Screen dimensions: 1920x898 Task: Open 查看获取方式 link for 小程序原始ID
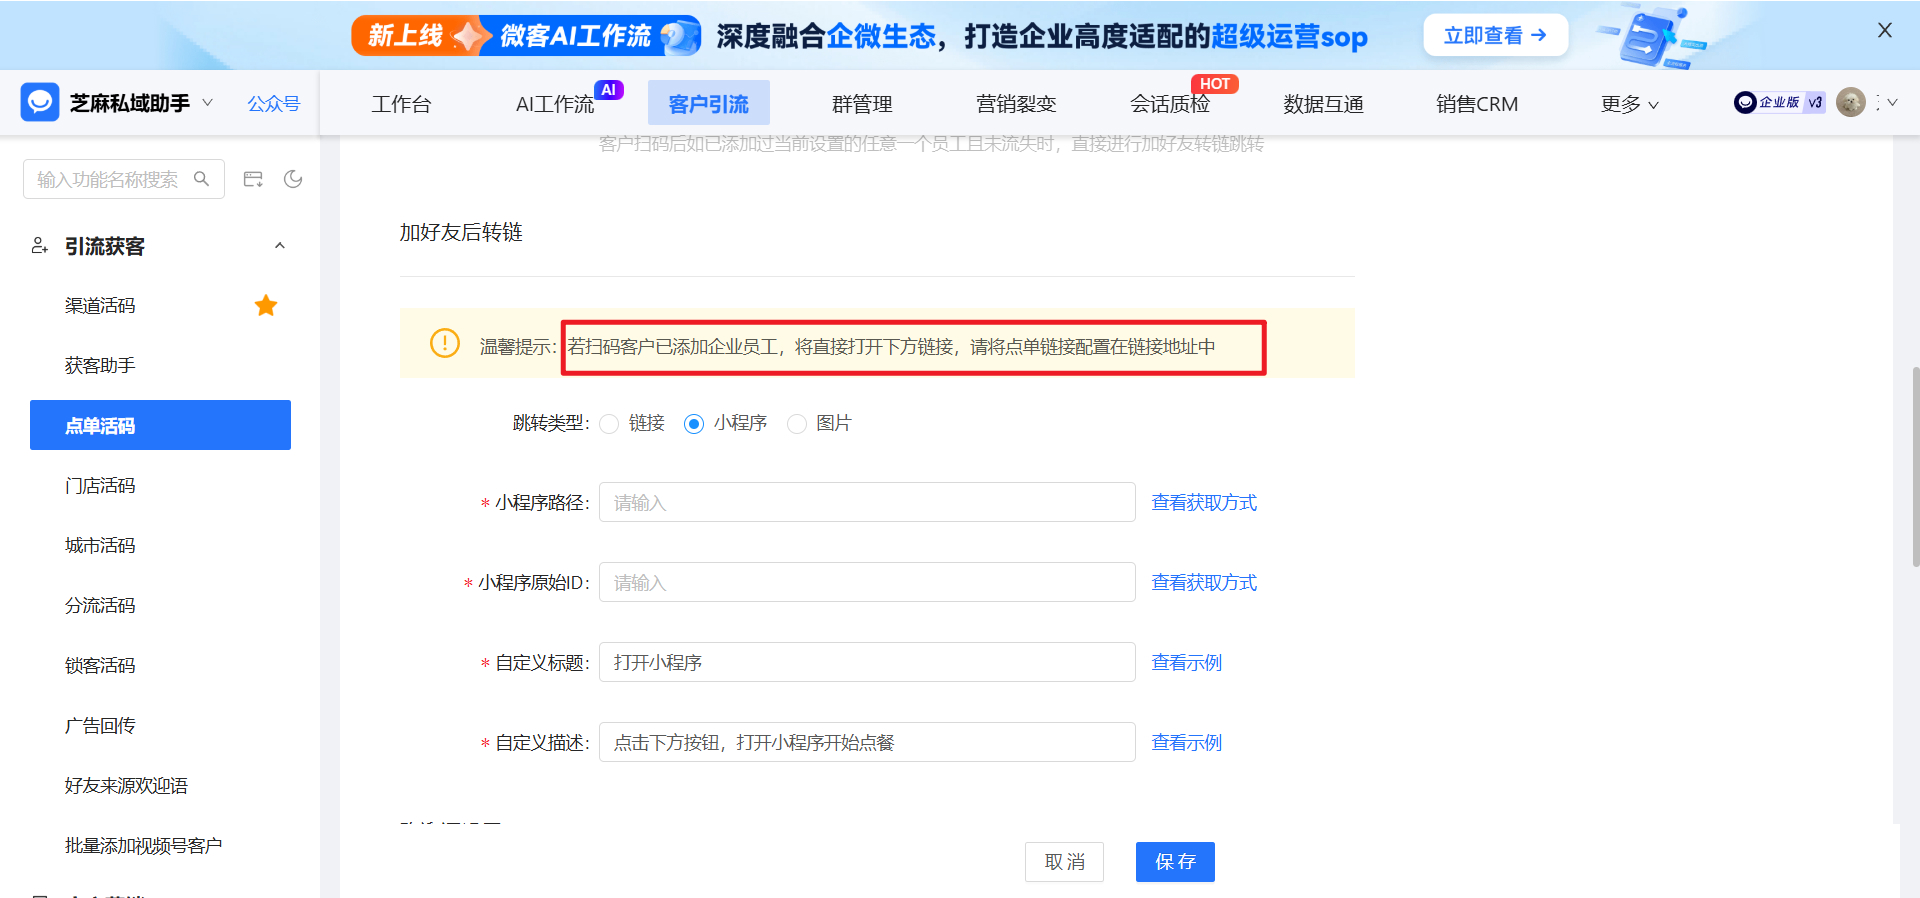(1204, 582)
